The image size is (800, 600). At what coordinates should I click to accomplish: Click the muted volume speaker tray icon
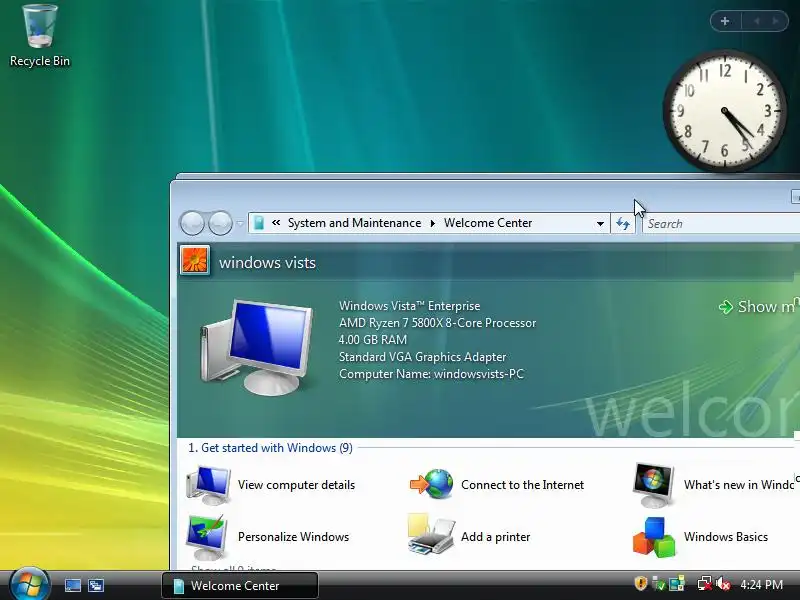pyautogui.click(x=723, y=584)
